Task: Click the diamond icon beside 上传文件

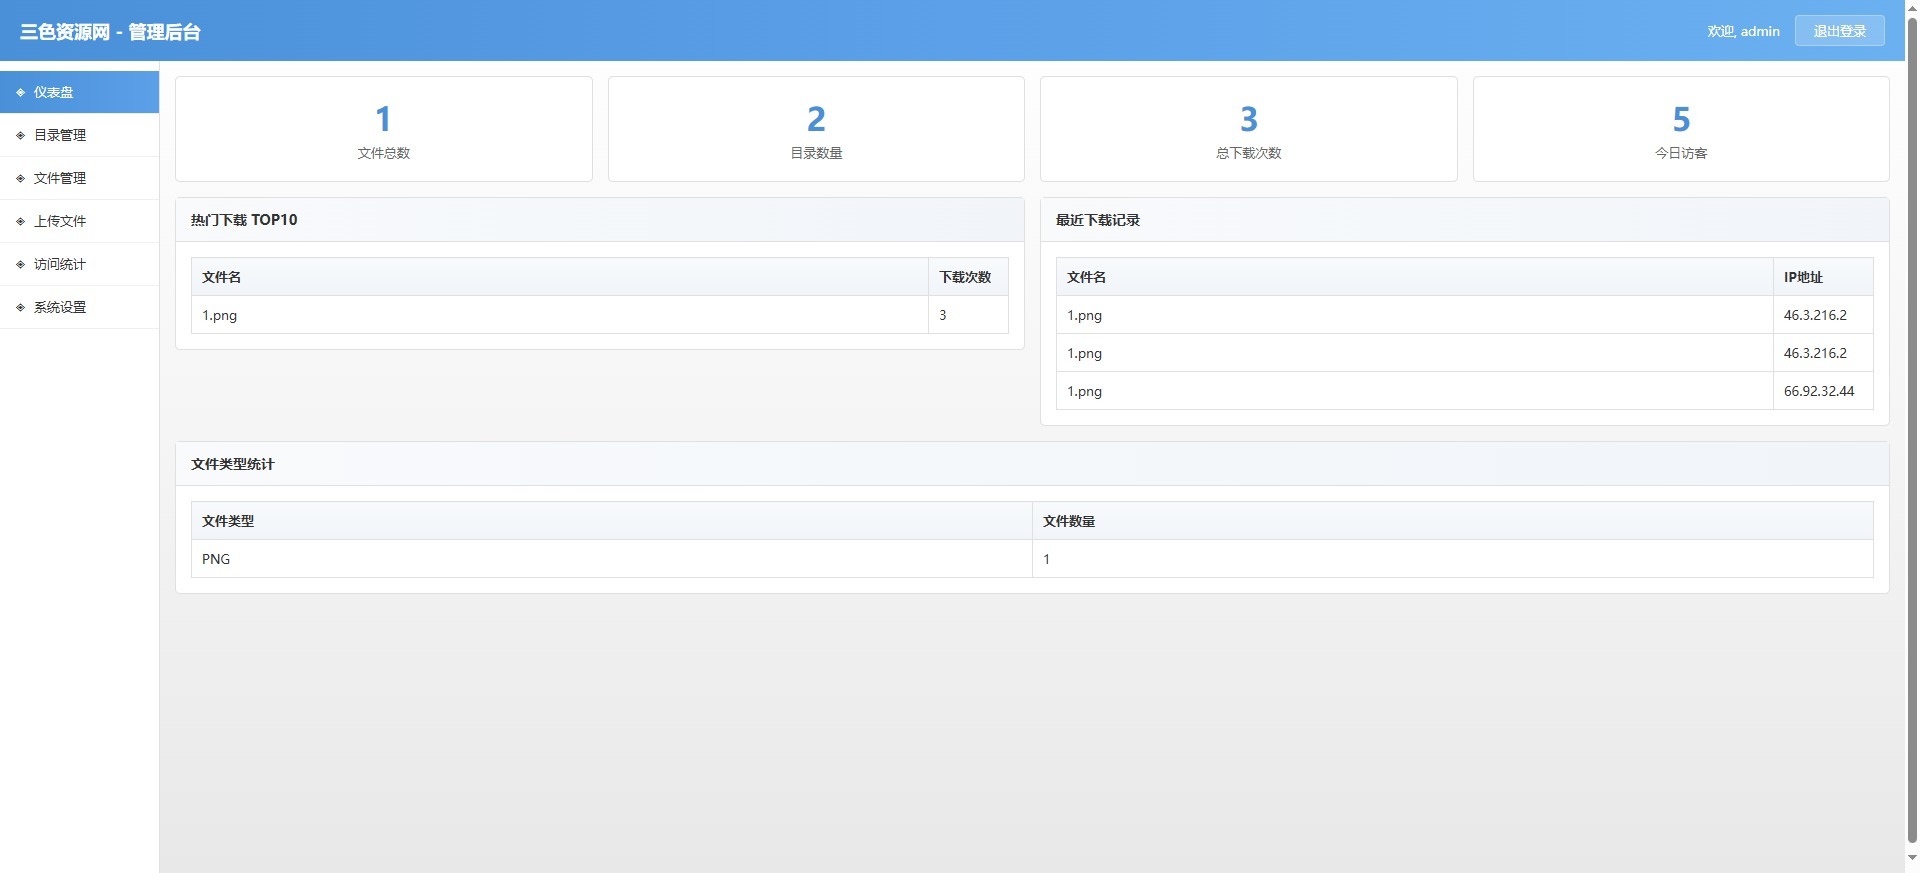Action: coord(20,221)
